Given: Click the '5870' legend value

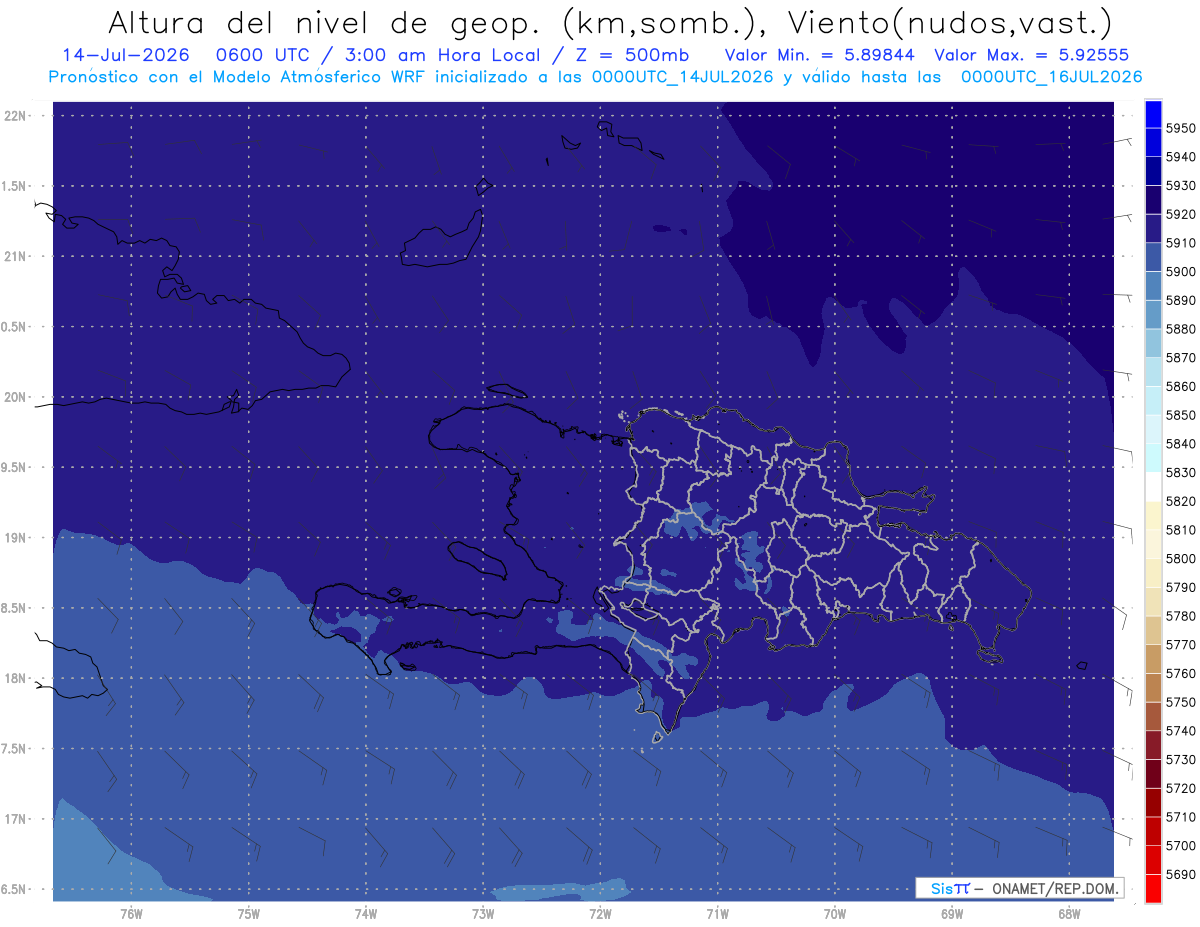Looking at the screenshot, I should point(1181,357).
